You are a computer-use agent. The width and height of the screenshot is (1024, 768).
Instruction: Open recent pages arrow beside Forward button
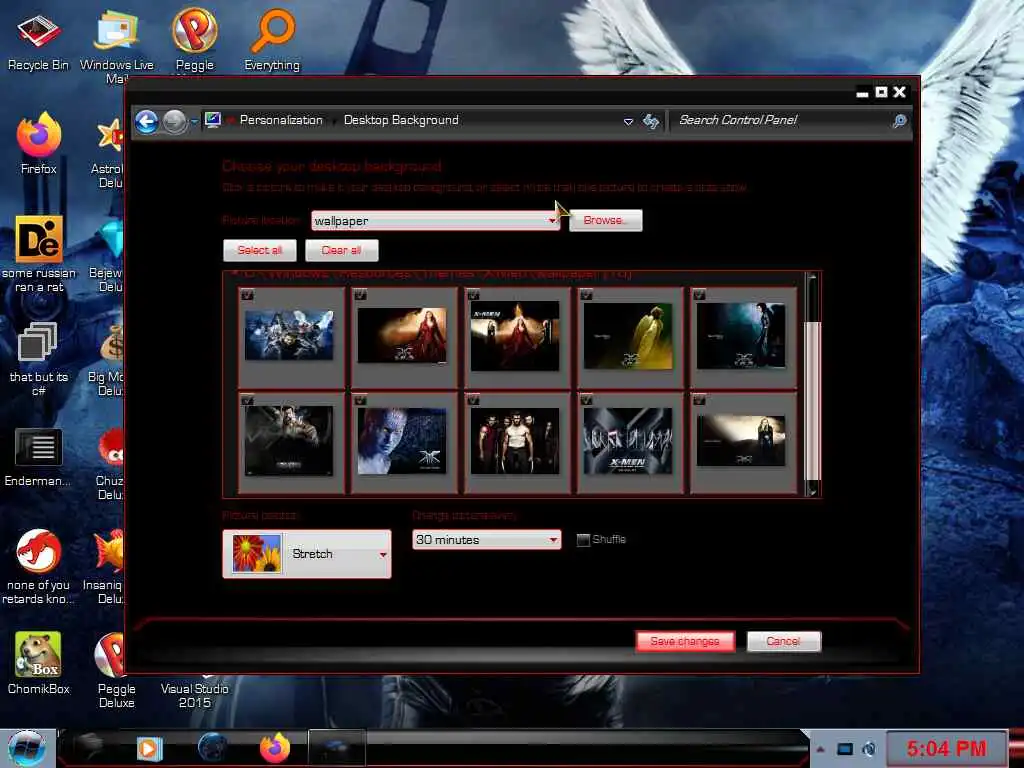coord(195,121)
